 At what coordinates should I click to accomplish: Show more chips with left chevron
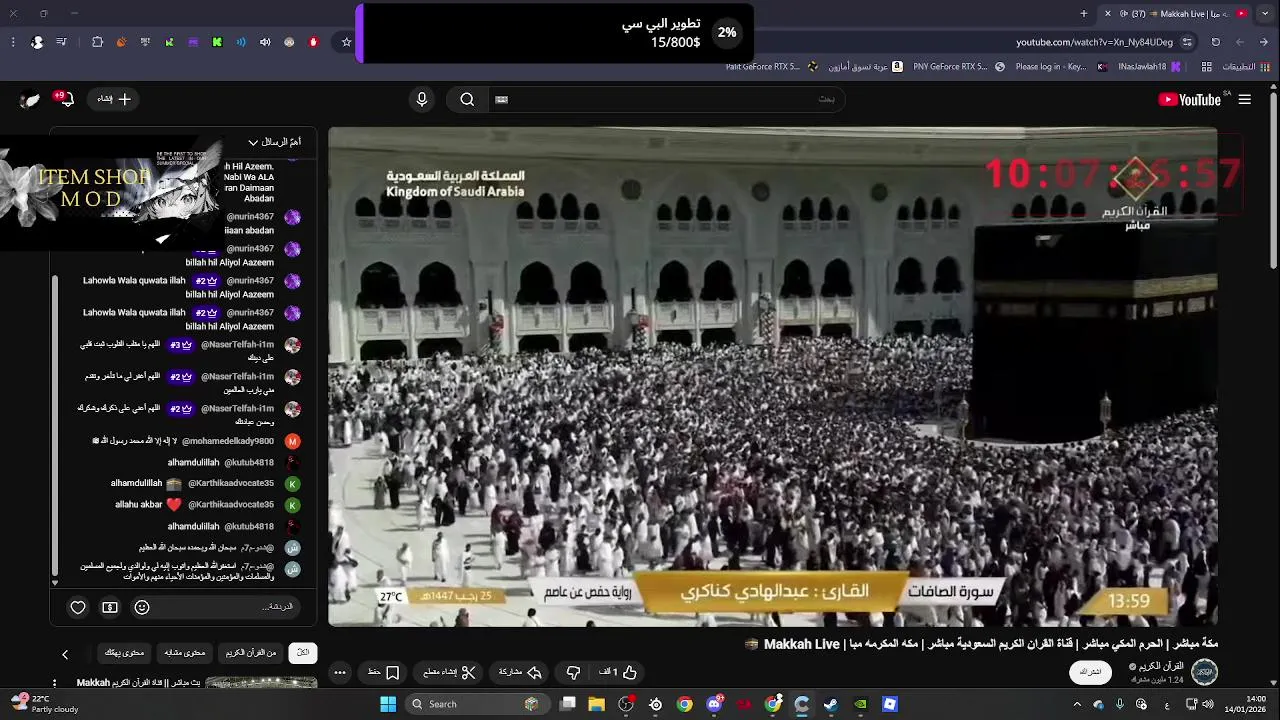click(x=65, y=654)
